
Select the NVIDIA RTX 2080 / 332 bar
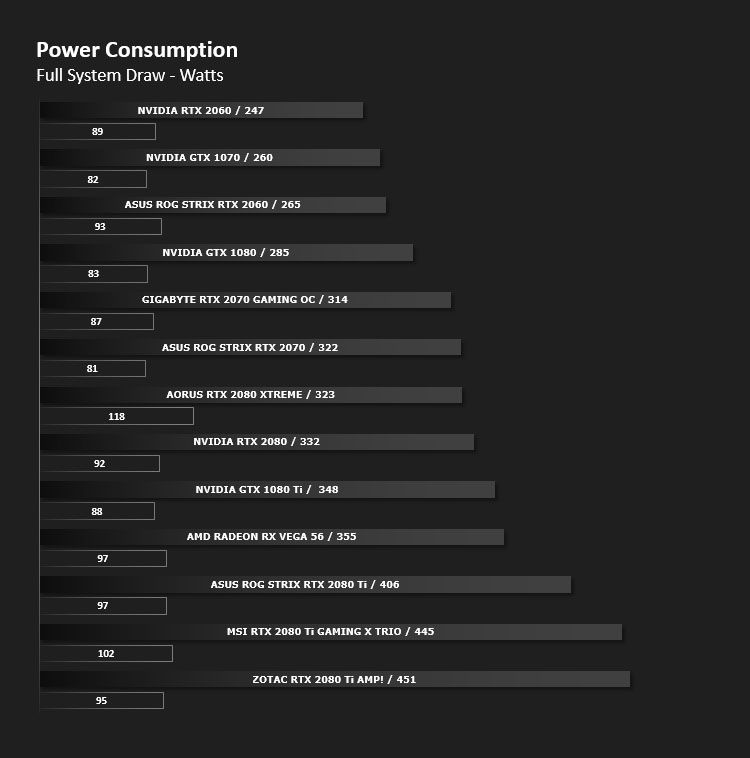[x=257, y=442]
